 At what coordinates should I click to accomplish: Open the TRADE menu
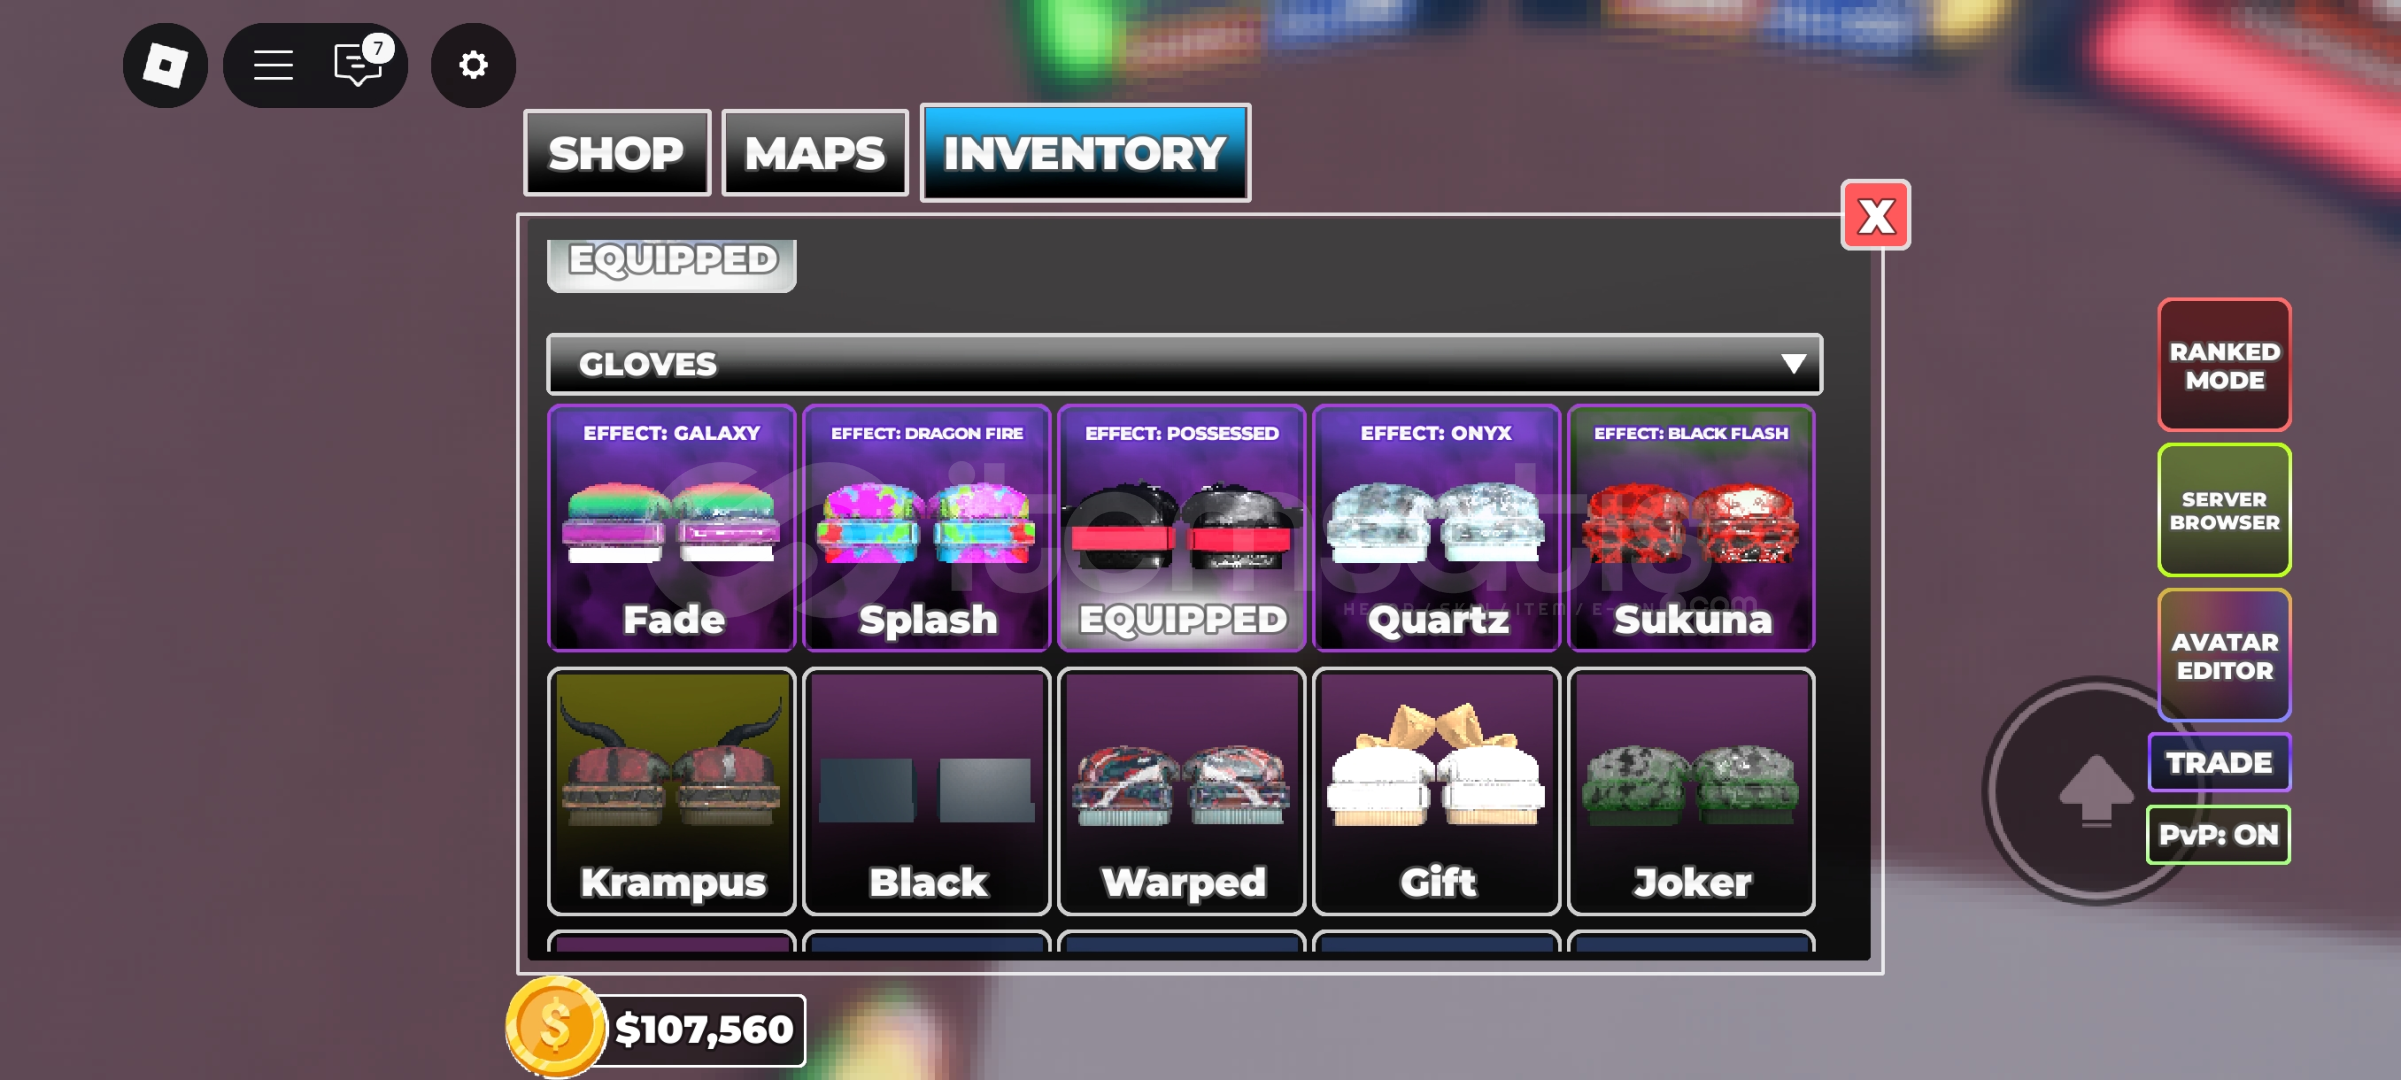coord(2219,763)
